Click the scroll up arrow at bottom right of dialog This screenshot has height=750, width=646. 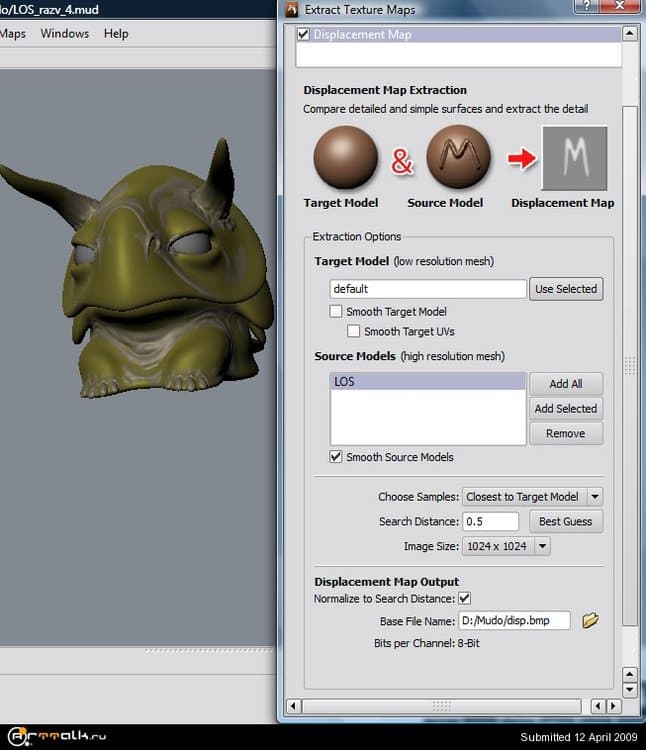point(630,674)
